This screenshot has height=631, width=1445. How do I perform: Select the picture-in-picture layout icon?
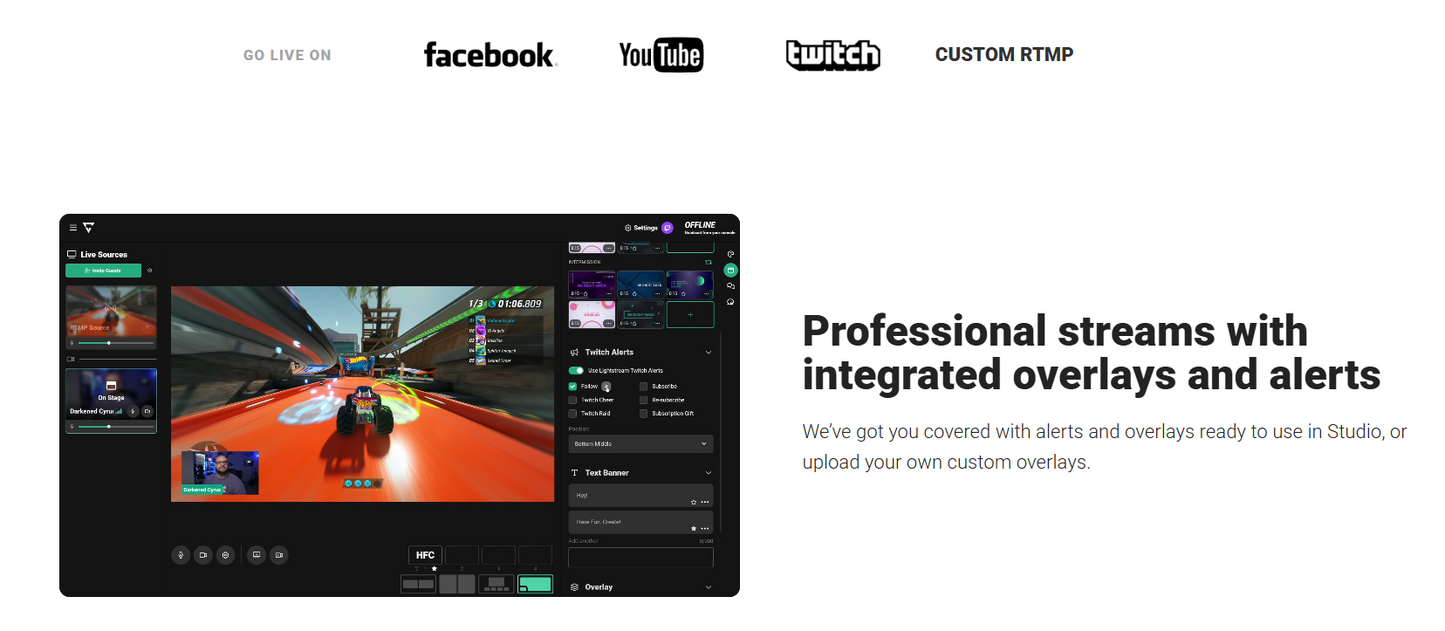[x=535, y=584]
